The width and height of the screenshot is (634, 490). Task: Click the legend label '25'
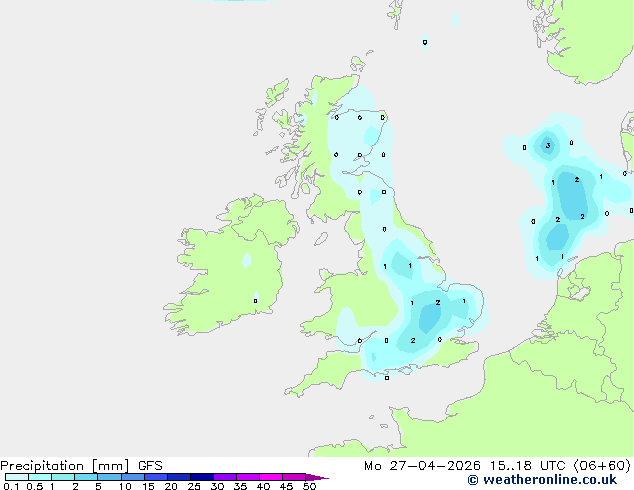click(x=194, y=486)
